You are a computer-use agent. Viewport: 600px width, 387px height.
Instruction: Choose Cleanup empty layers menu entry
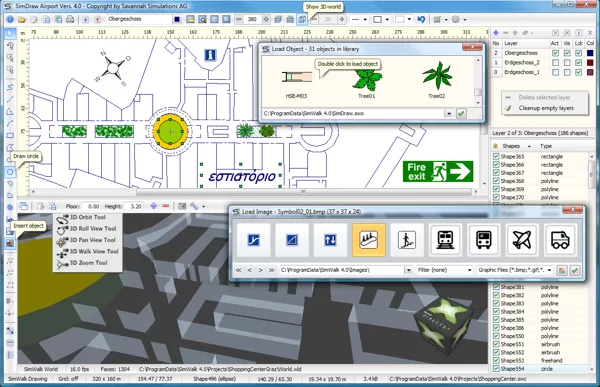[545, 108]
